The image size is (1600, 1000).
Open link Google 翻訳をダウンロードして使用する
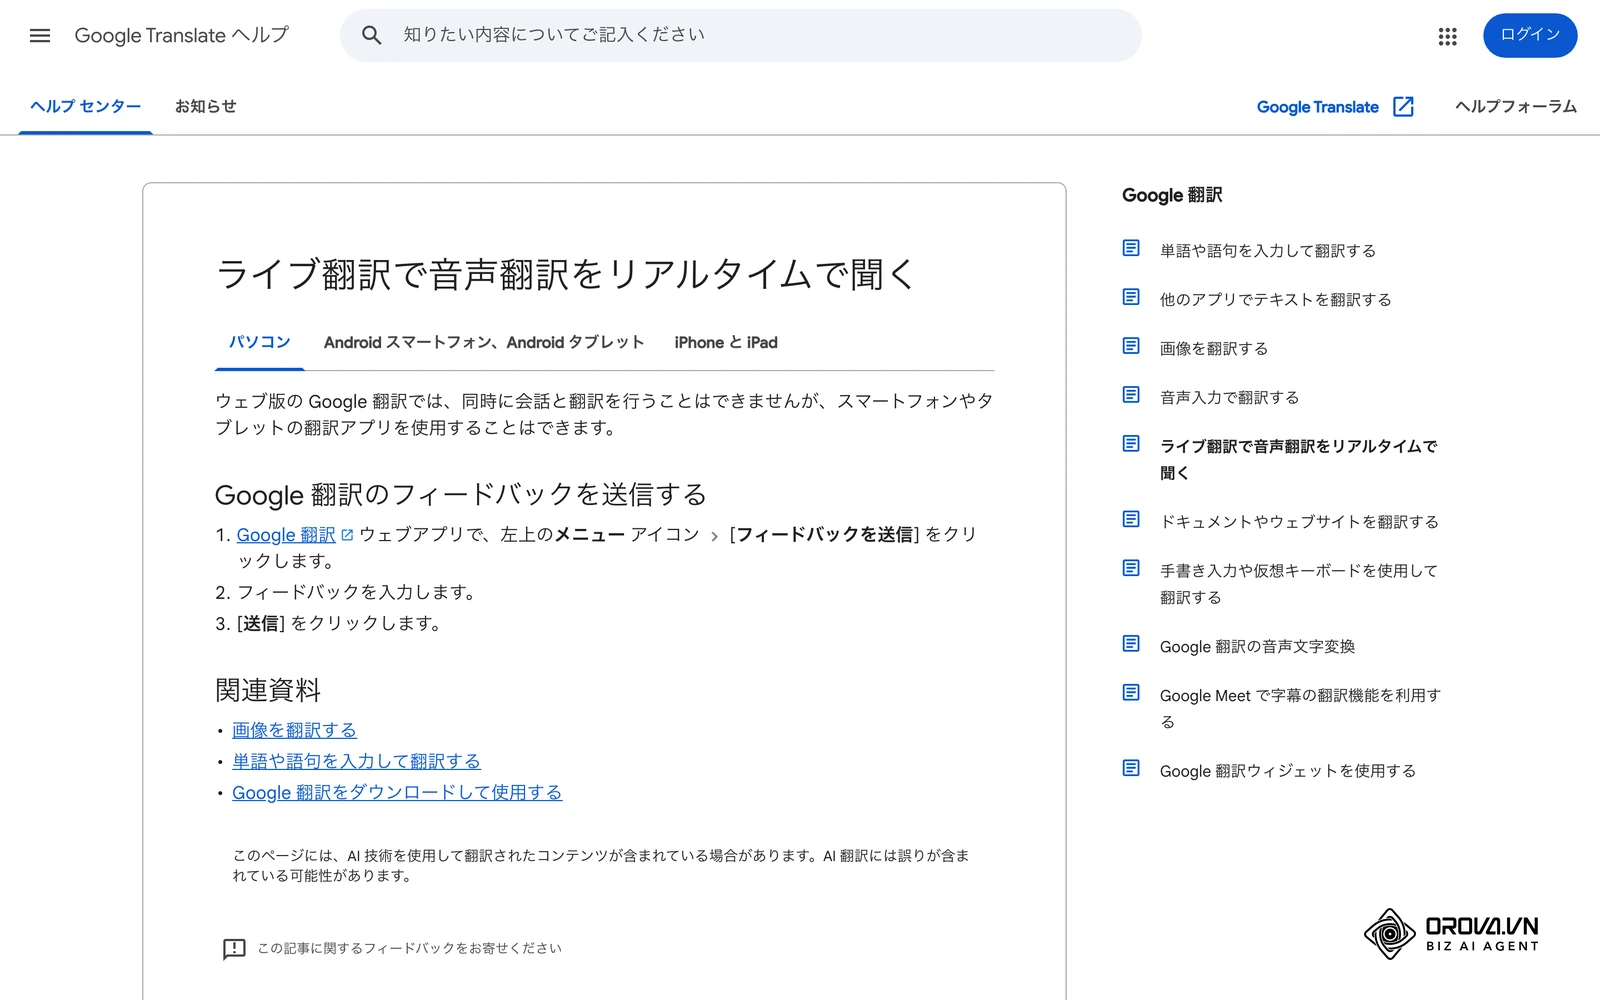pos(397,793)
